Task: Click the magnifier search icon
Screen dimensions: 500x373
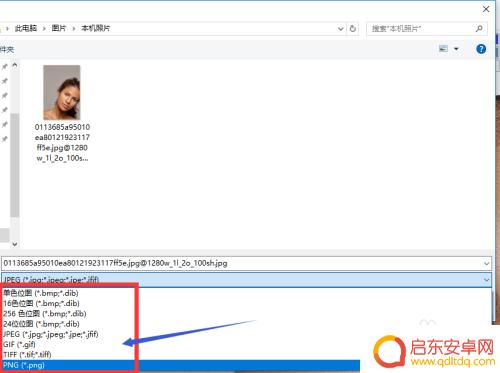Action: (x=479, y=29)
